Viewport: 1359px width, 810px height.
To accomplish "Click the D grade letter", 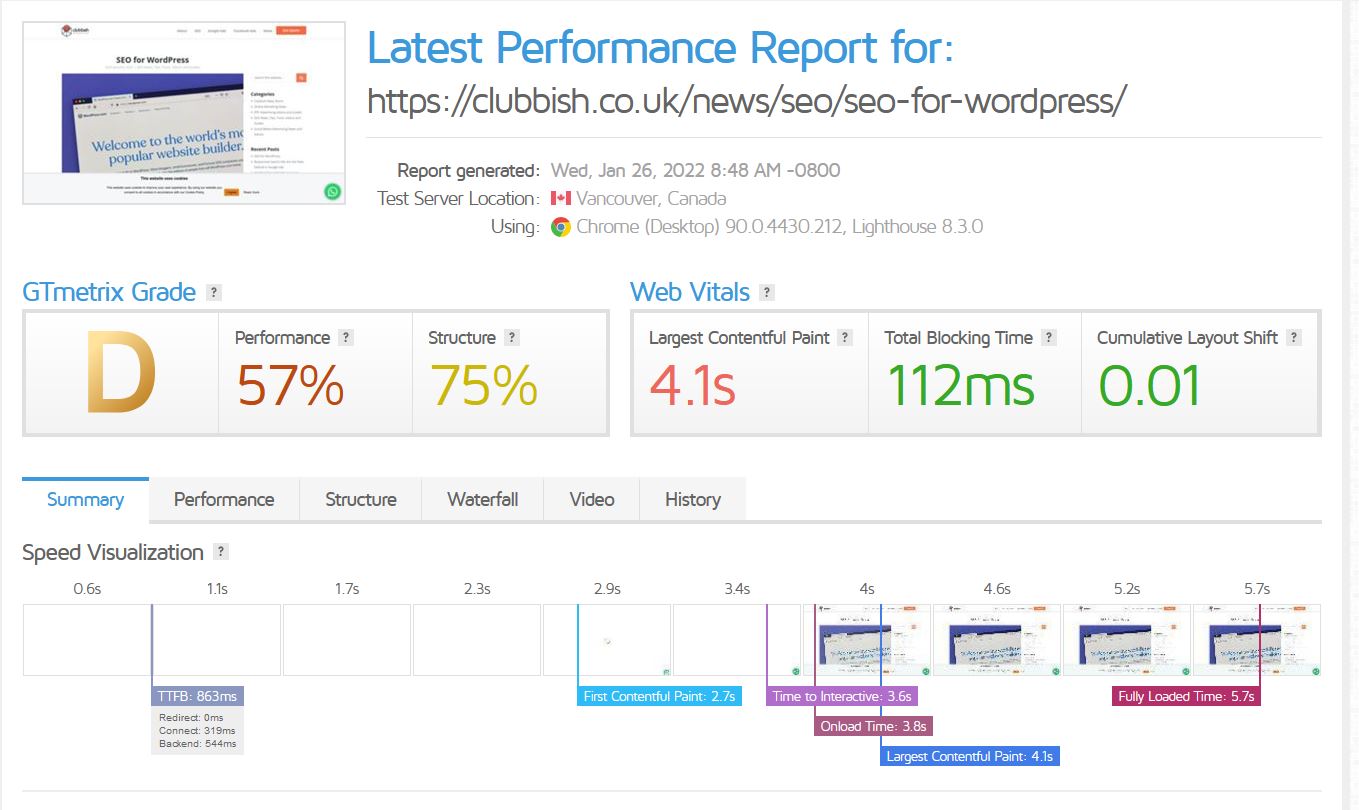I will click(120, 374).
